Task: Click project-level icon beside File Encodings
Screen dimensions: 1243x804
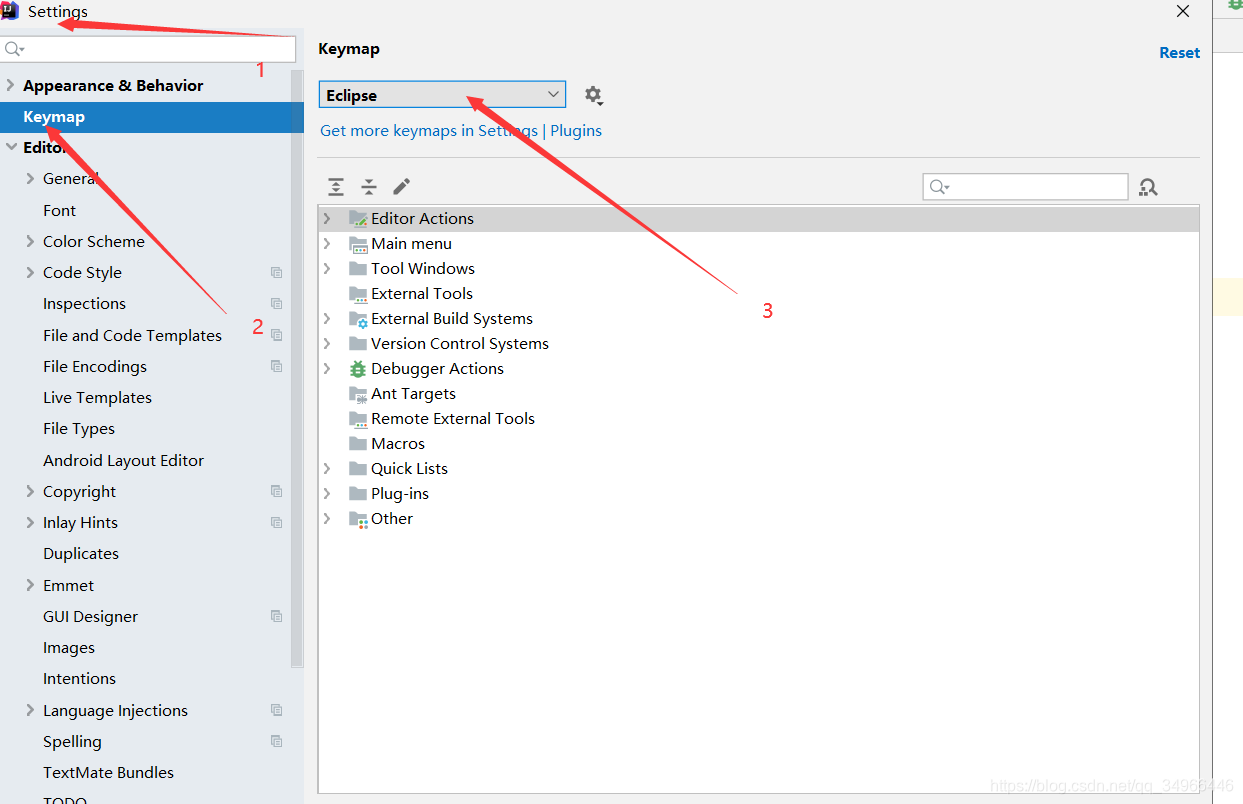Action: tap(277, 367)
